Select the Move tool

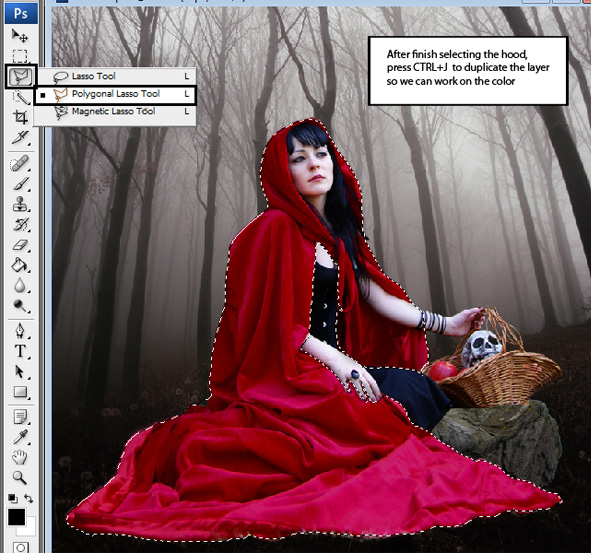tap(20, 36)
